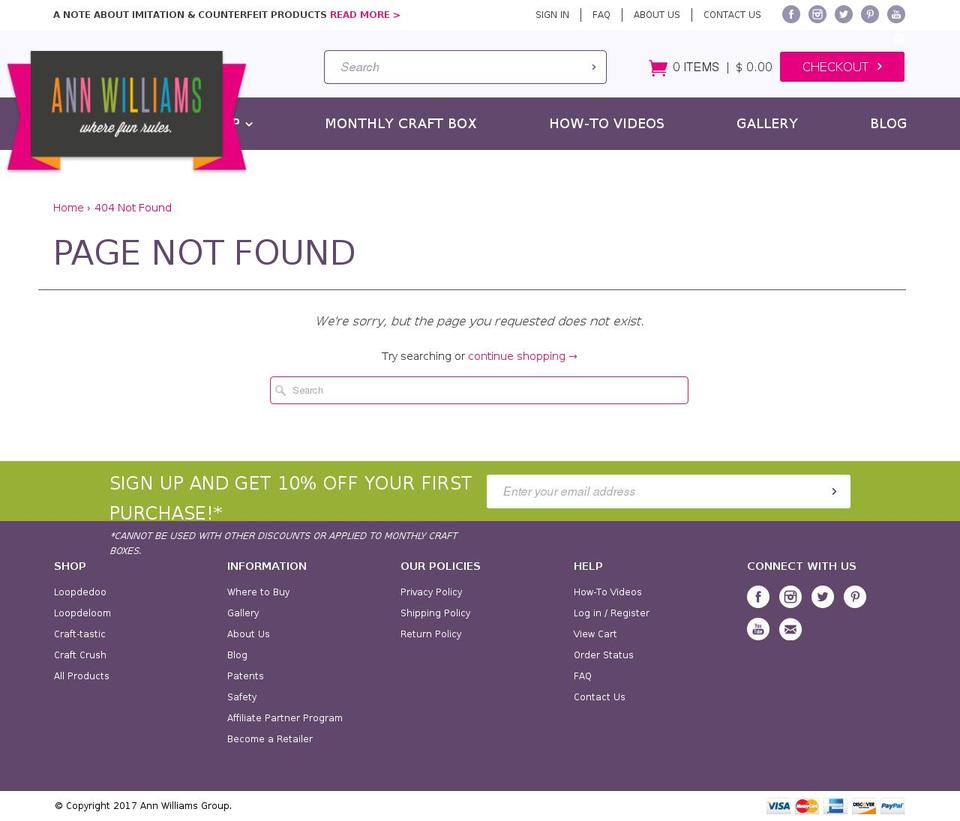The width and height of the screenshot is (960, 821).
Task: Open Gallery in main navigation
Action: coord(767,124)
